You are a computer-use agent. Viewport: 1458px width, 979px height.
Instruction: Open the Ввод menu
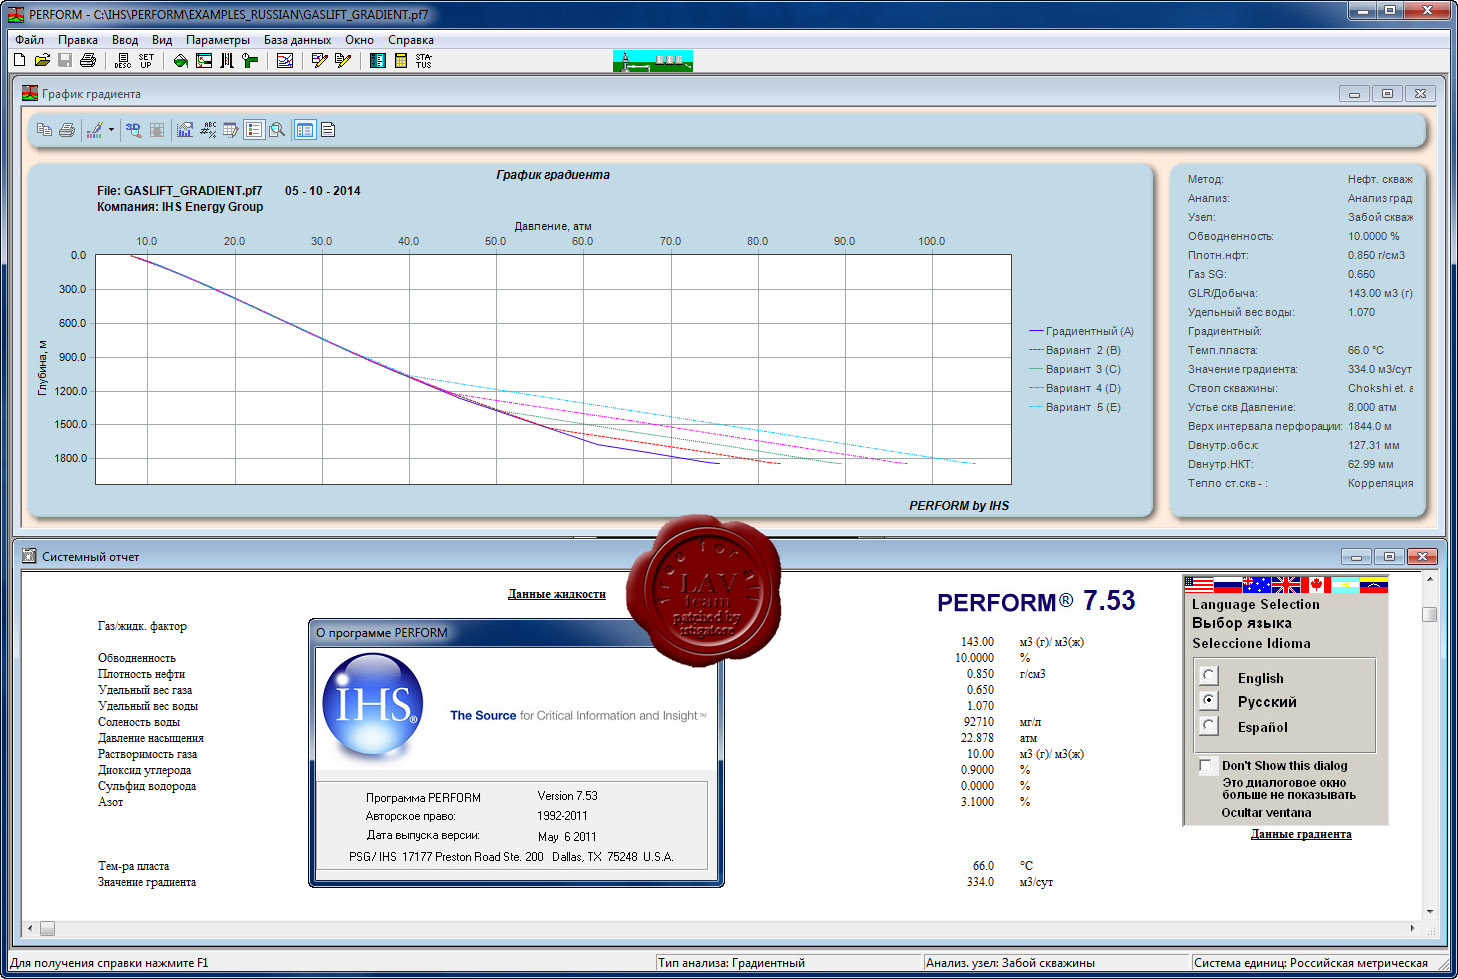[125, 40]
